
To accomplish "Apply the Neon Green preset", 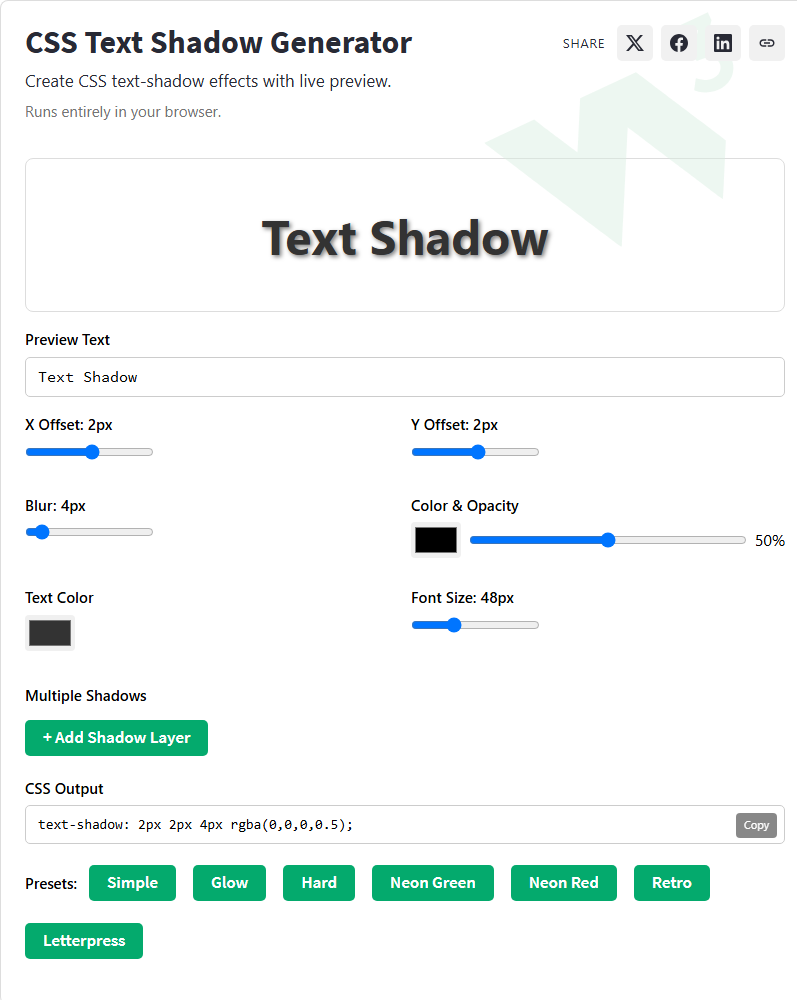I will (433, 883).
